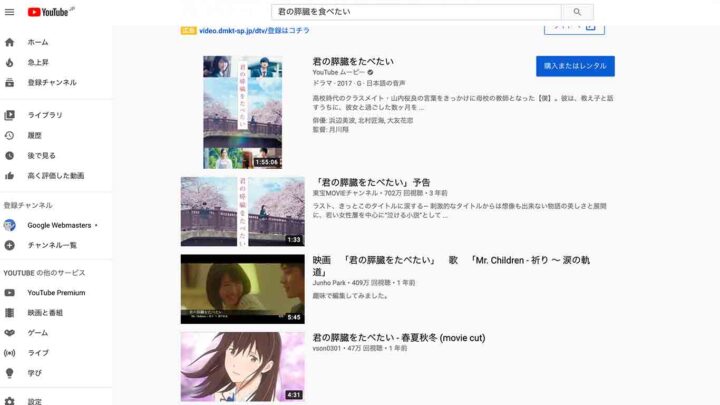Click the 設定 settings gear icon
Screen dimensions: 720x405
[10, 401]
